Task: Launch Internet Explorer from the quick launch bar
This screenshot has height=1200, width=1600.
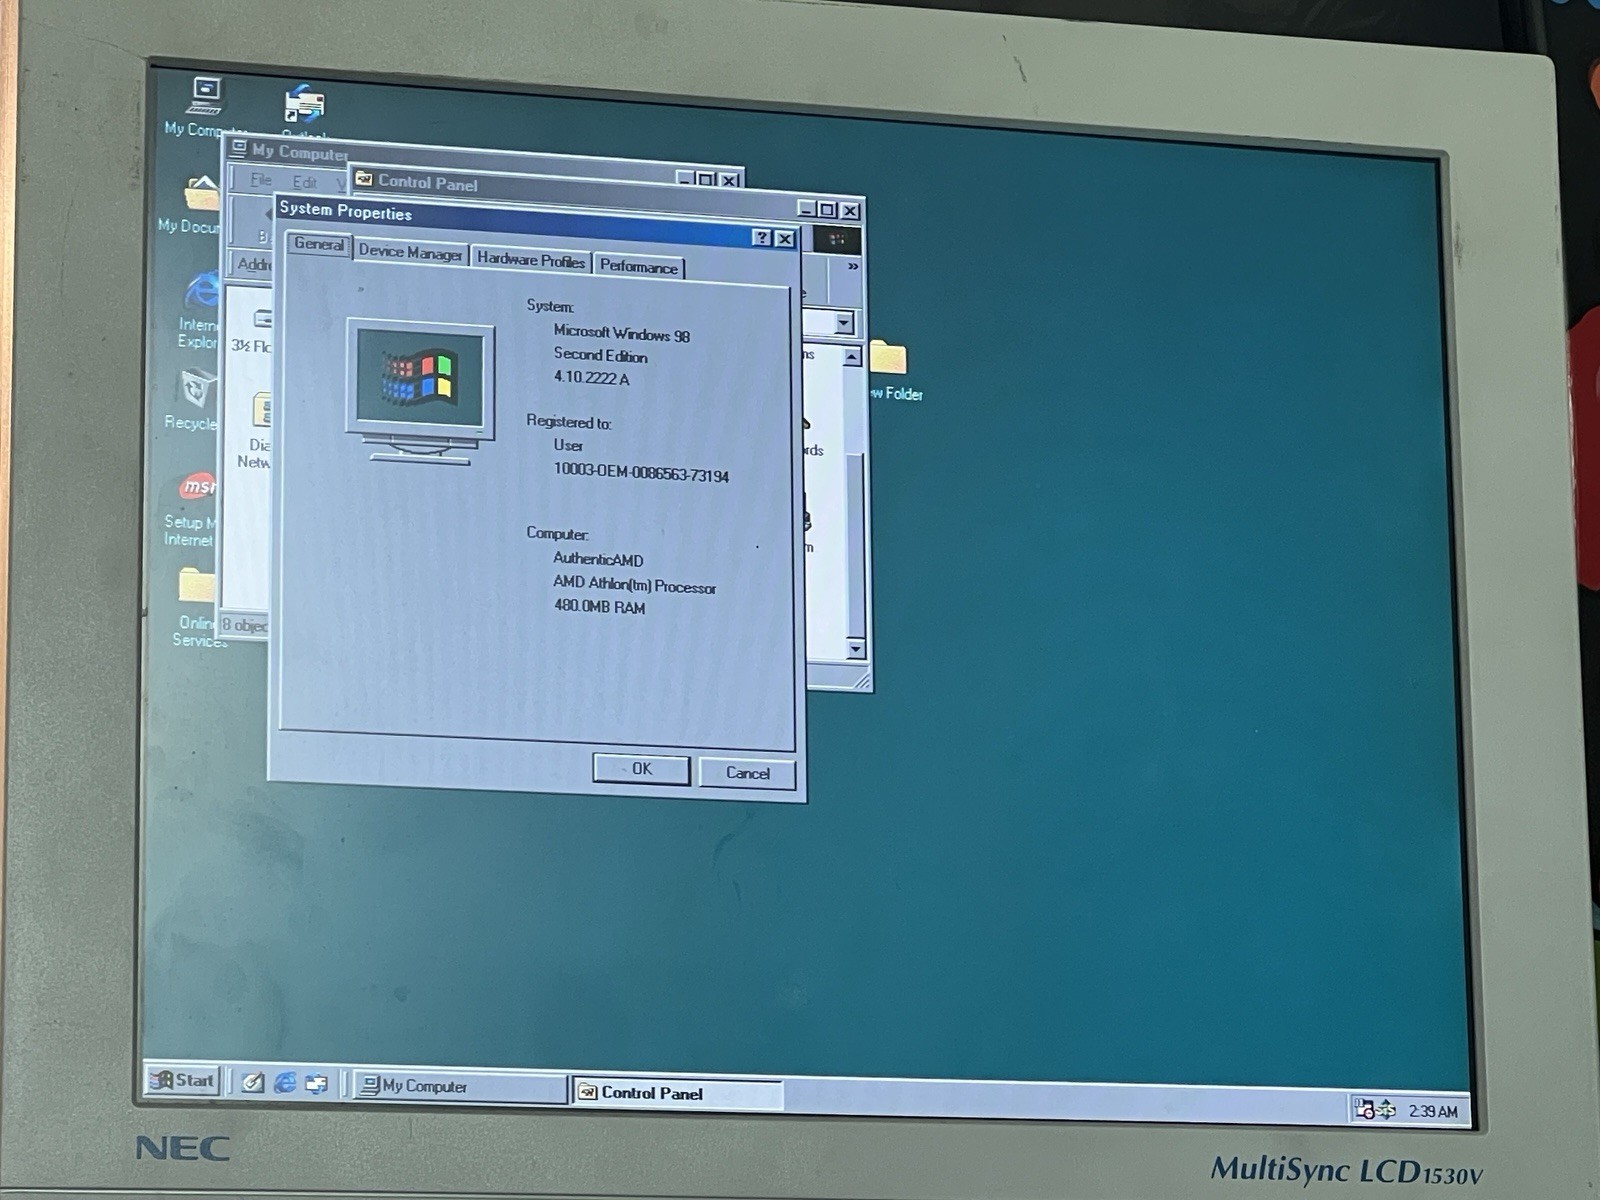Action: (x=285, y=1083)
